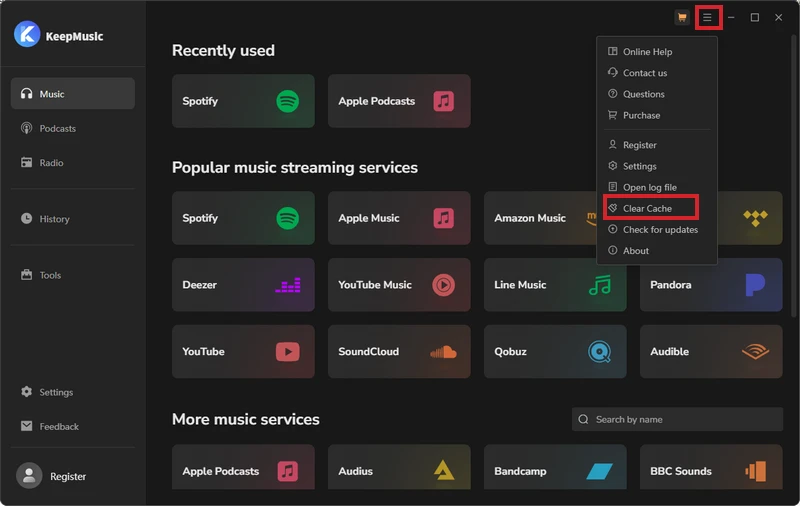Open the Qobuz service card
The height and width of the screenshot is (506, 800).
(x=555, y=351)
